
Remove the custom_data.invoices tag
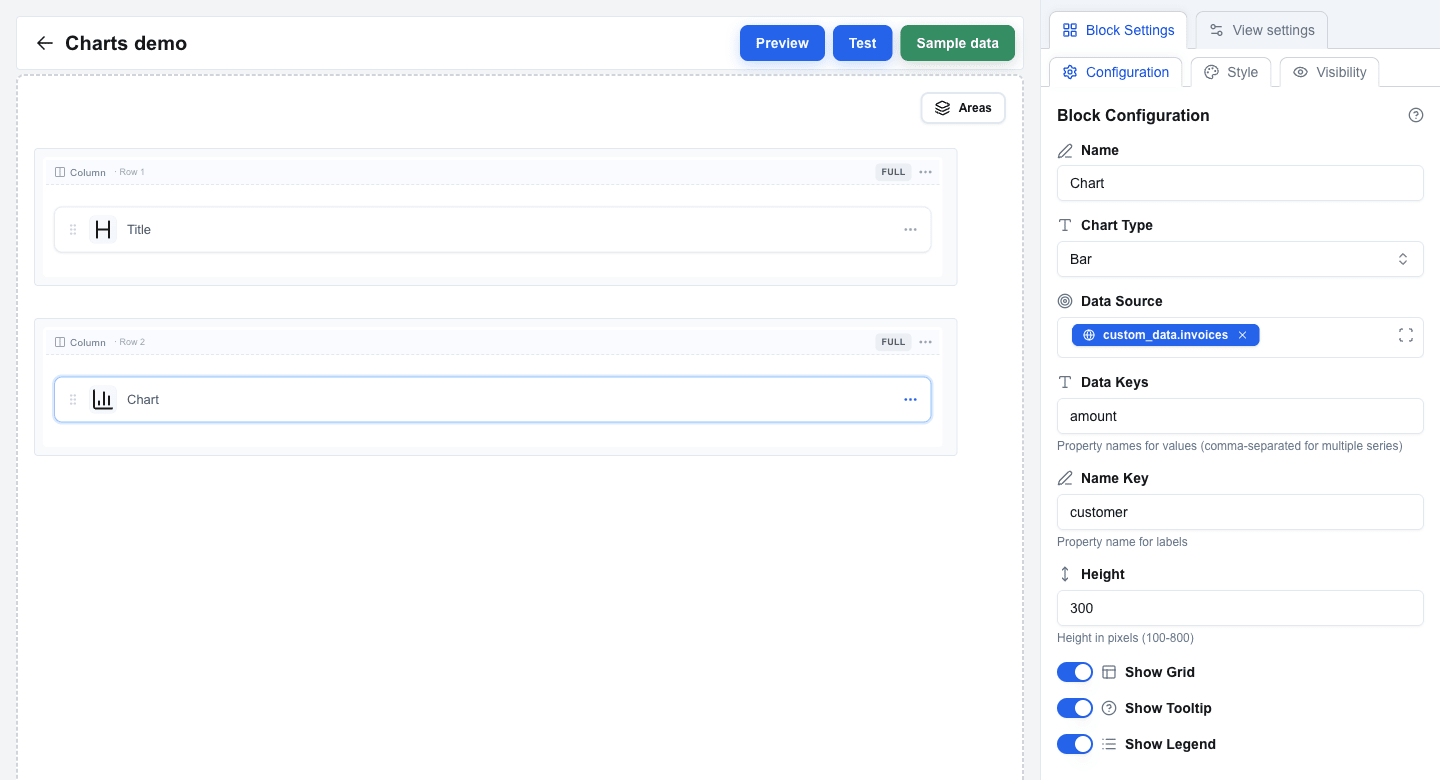(x=1242, y=335)
